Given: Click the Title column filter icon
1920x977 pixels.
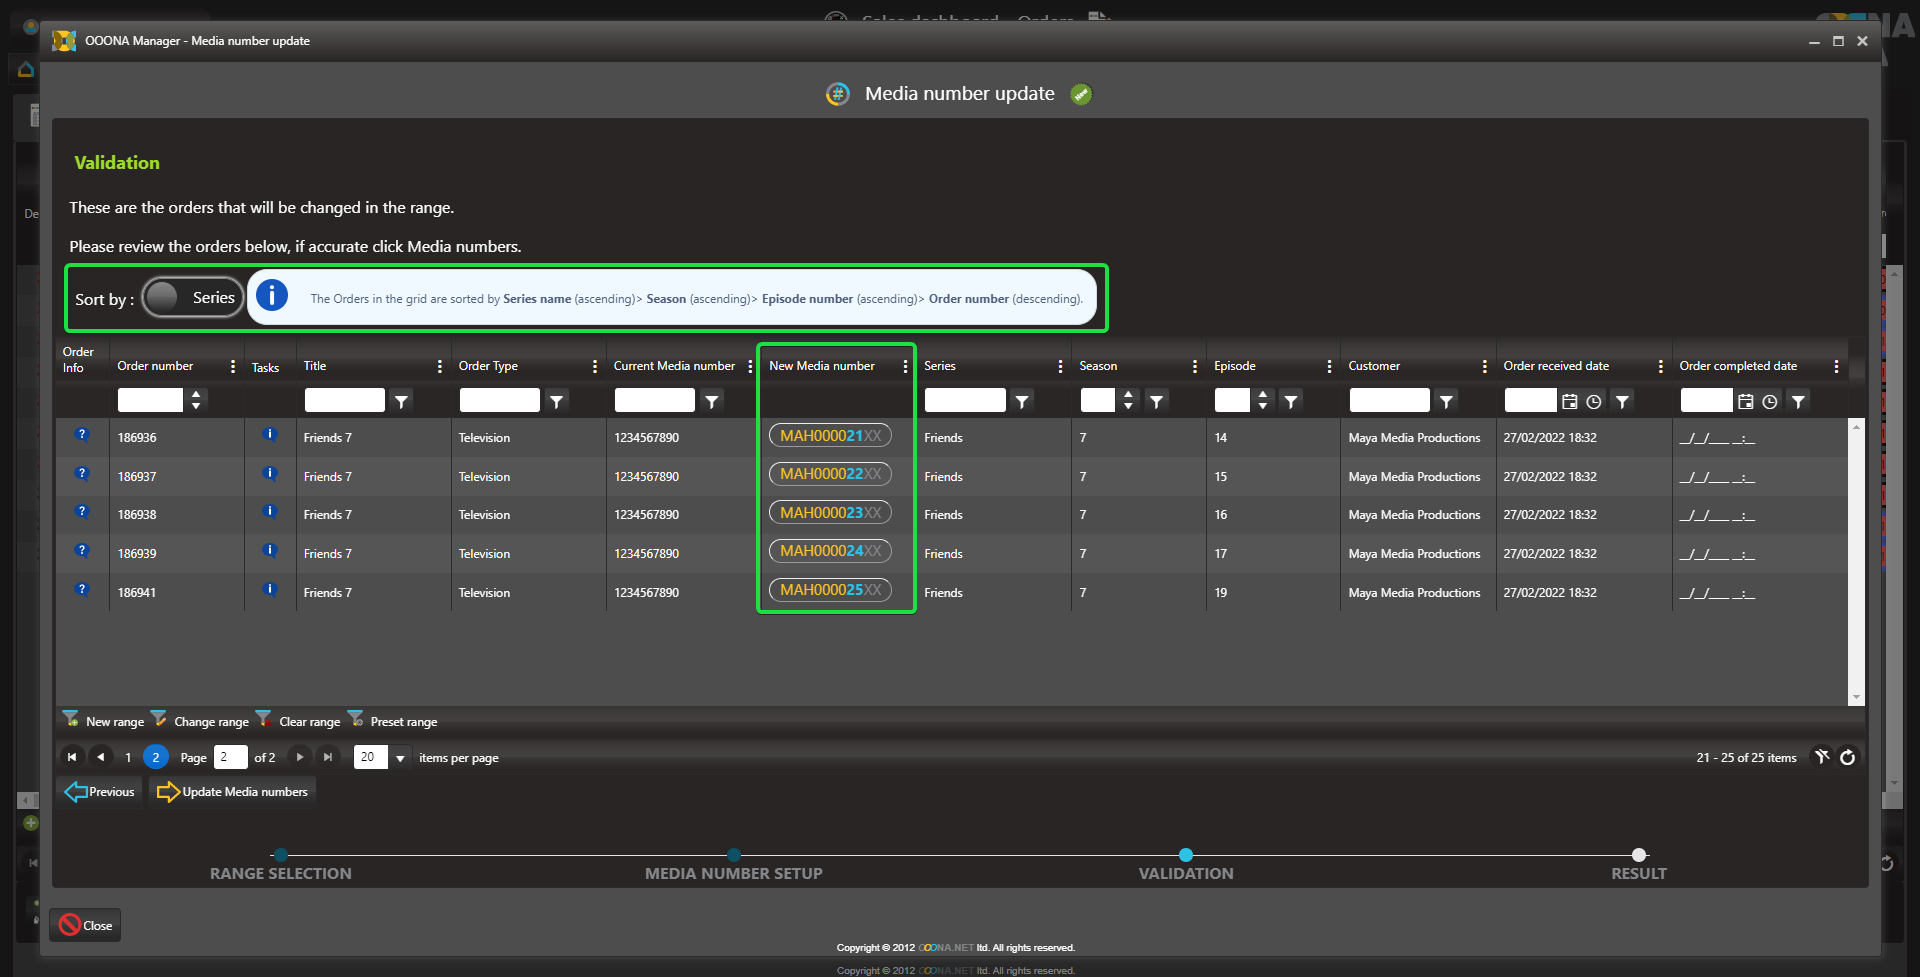Looking at the screenshot, I should (x=401, y=401).
